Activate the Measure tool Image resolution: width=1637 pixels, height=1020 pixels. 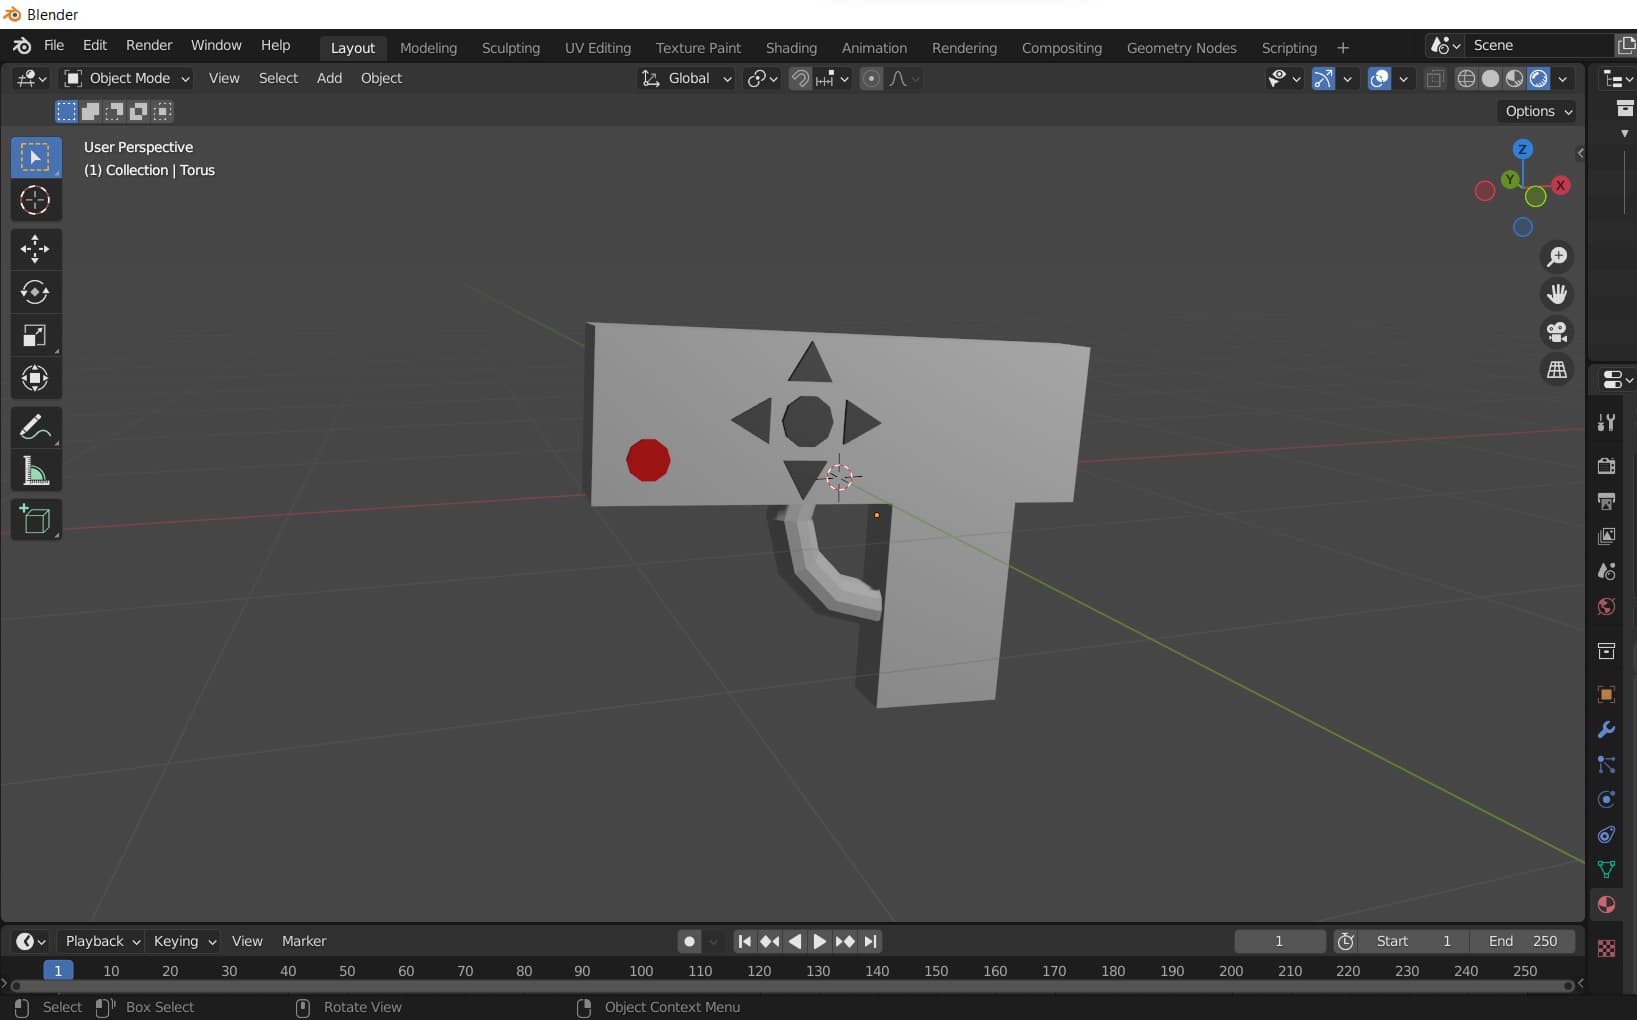tap(35, 471)
